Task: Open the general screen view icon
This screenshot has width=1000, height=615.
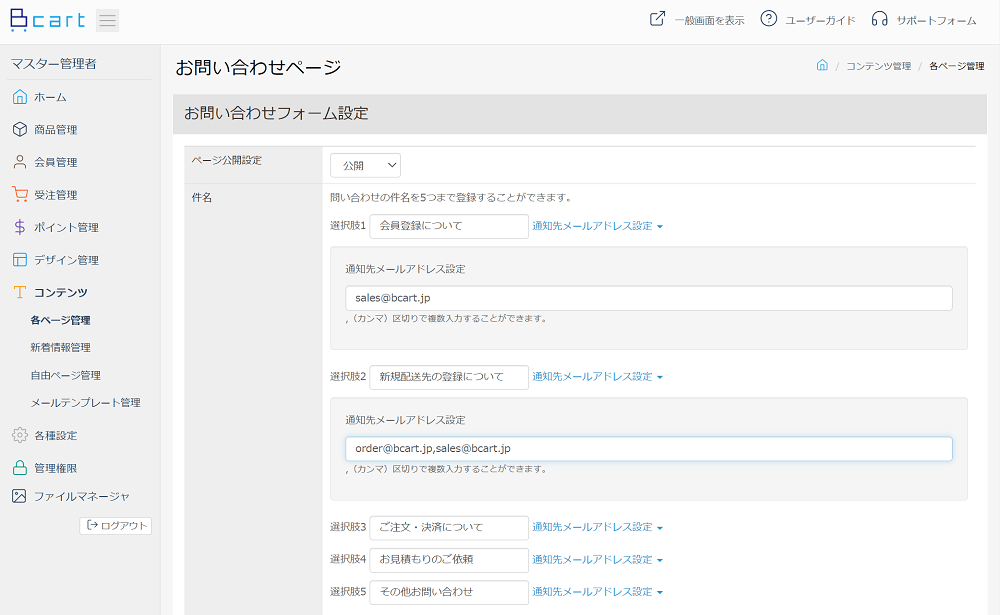Action: [x=657, y=19]
